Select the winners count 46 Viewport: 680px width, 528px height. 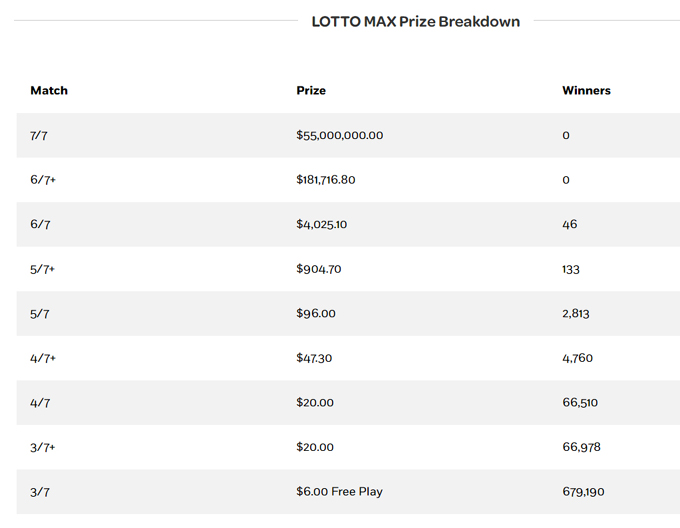tap(570, 224)
